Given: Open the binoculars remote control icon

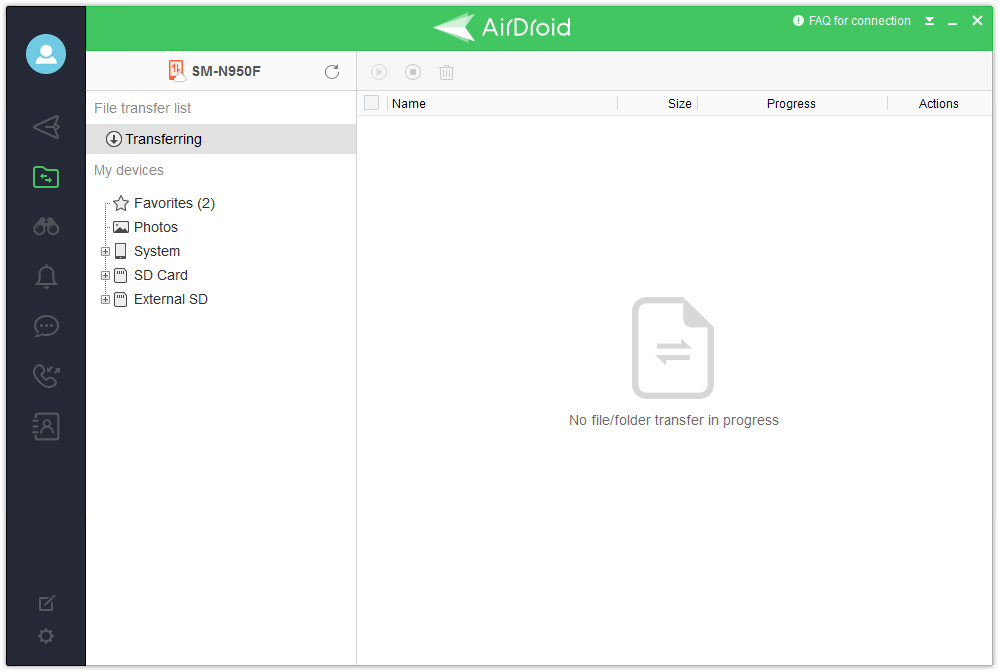Looking at the screenshot, I should 46,227.
